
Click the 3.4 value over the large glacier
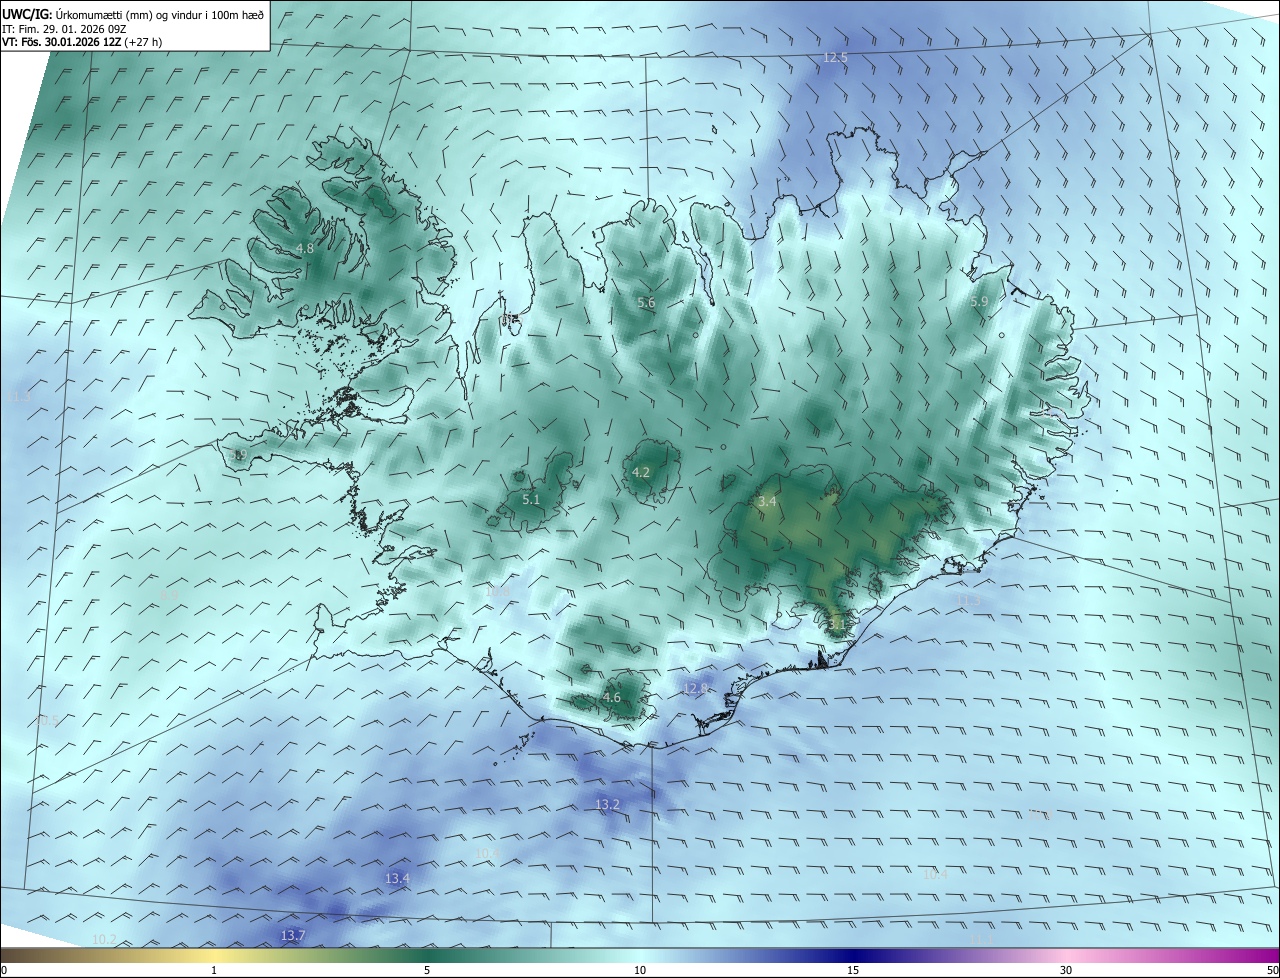tap(767, 501)
